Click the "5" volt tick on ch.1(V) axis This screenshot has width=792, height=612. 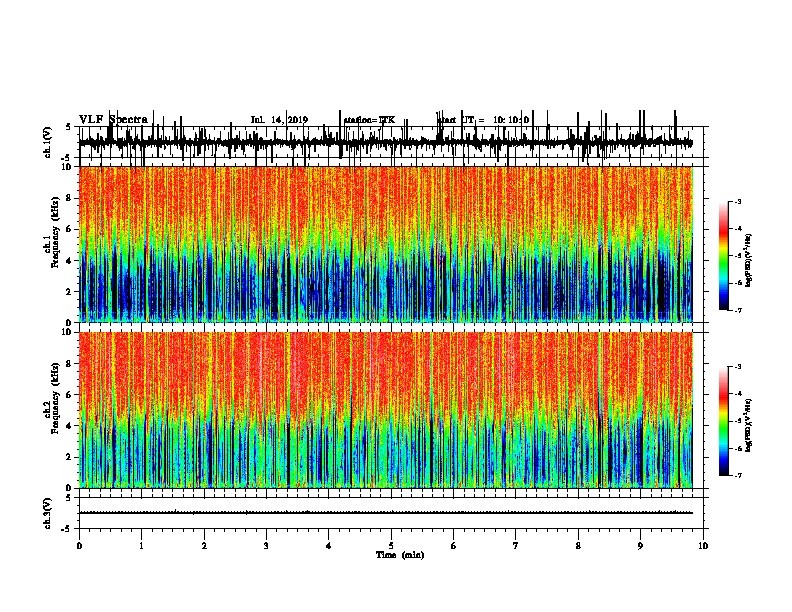(68, 127)
